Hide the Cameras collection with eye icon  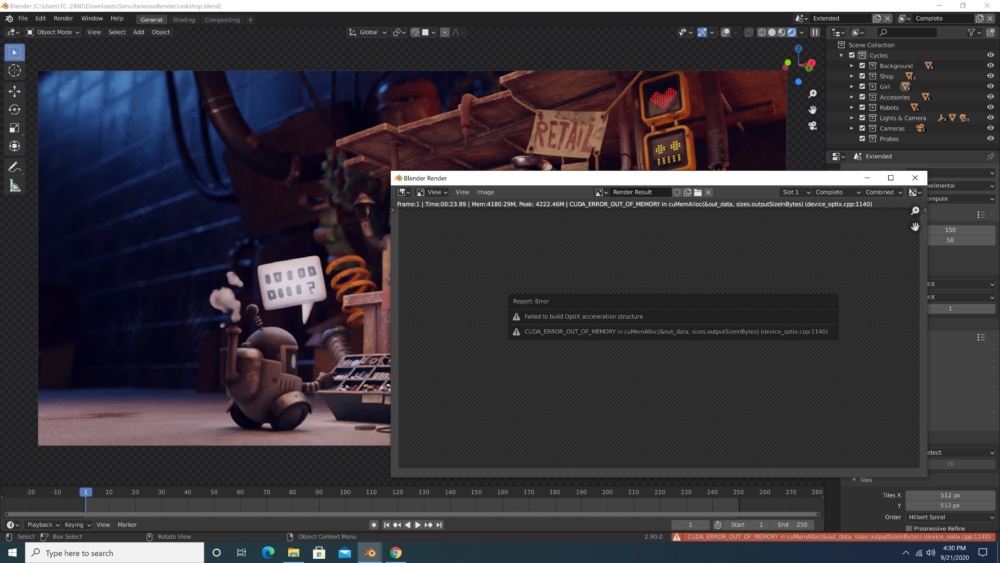pos(990,128)
